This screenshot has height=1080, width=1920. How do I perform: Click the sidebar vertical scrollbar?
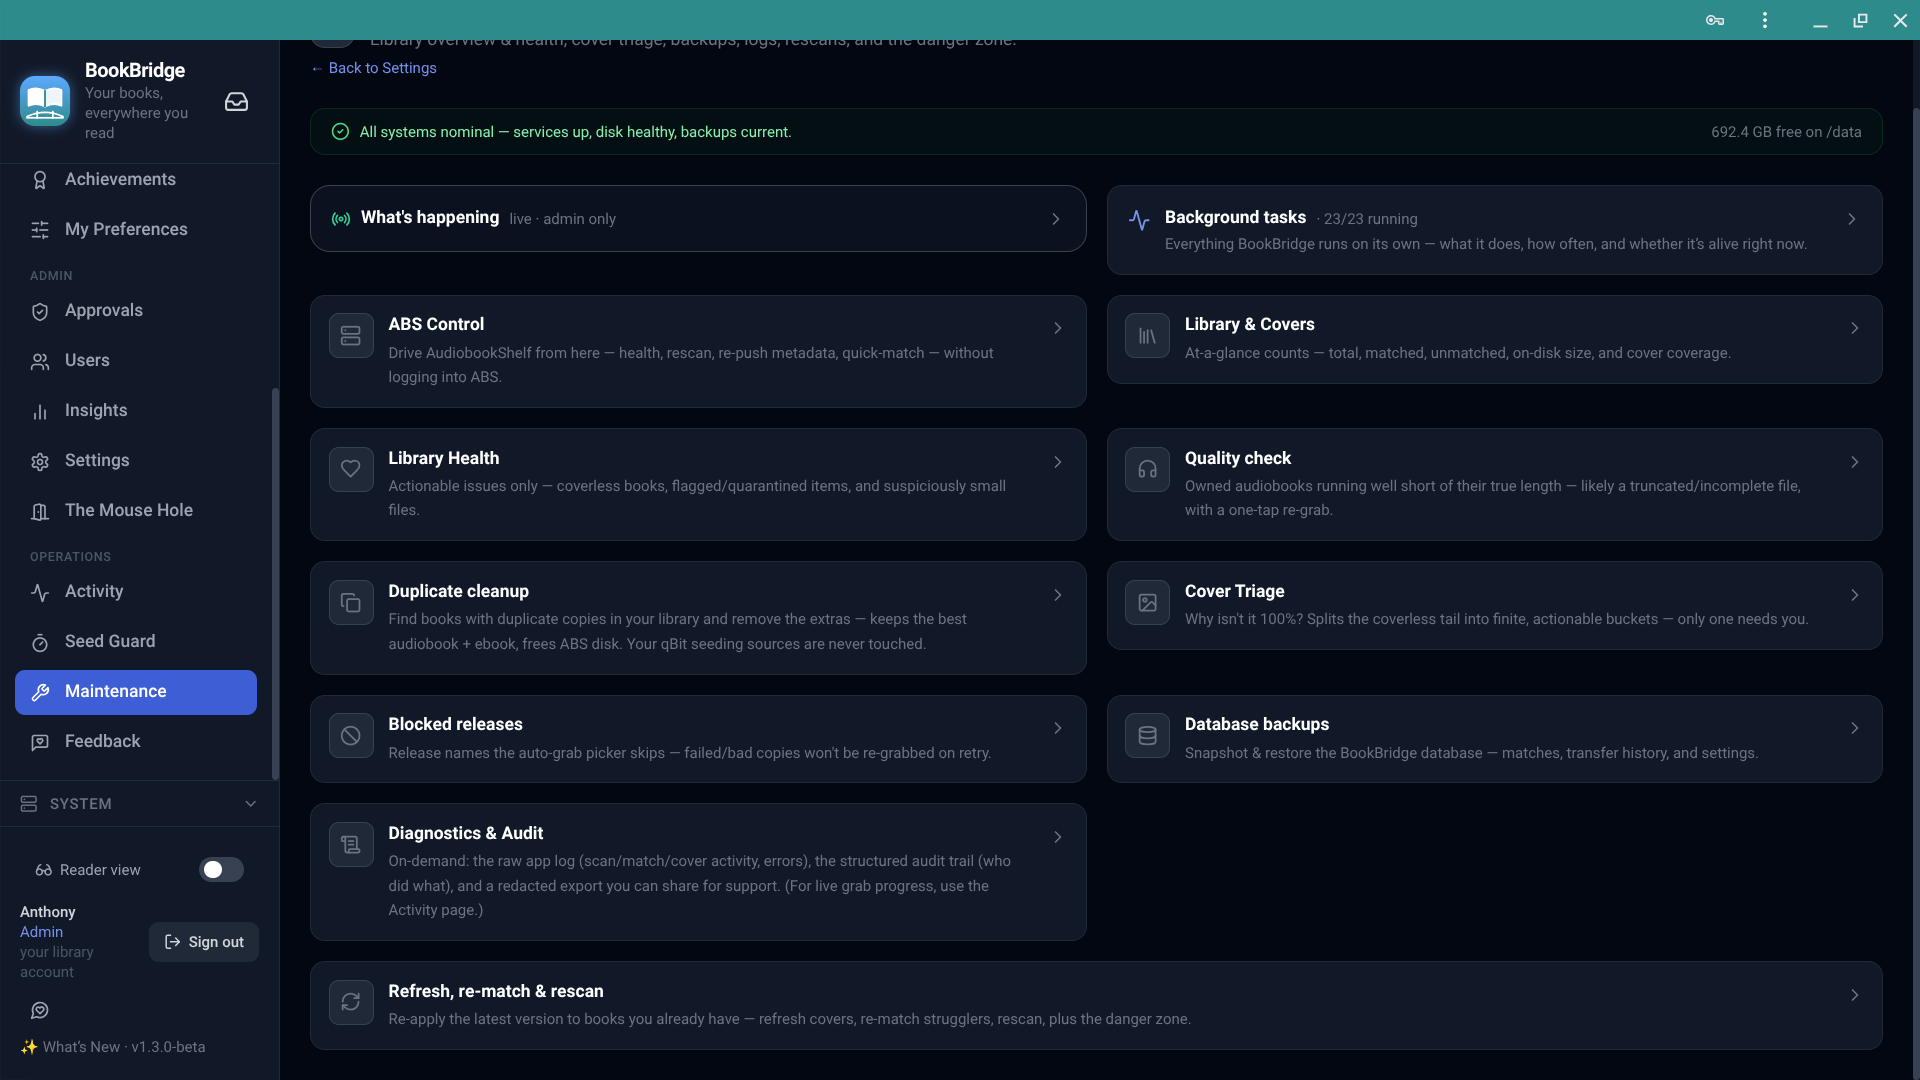[x=275, y=584]
